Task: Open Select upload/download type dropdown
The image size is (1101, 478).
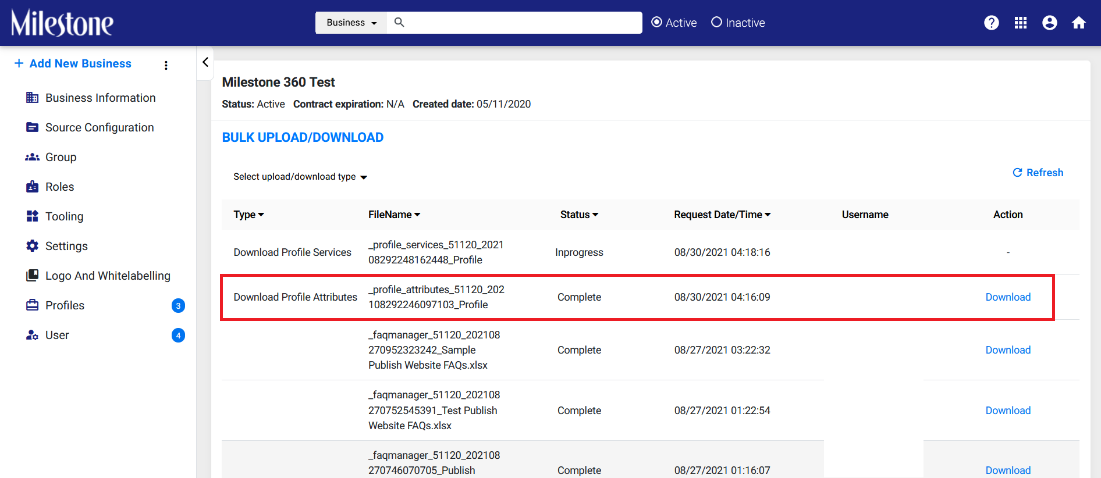Action: click(301, 177)
